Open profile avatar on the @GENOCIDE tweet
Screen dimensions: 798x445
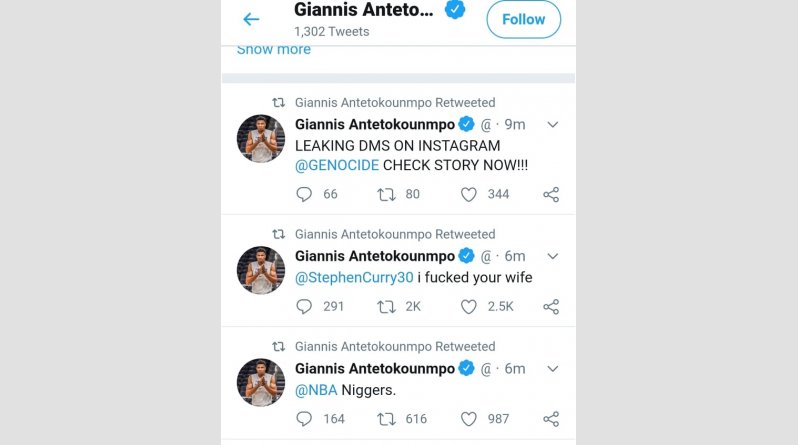pyautogui.click(x=261, y=139)
